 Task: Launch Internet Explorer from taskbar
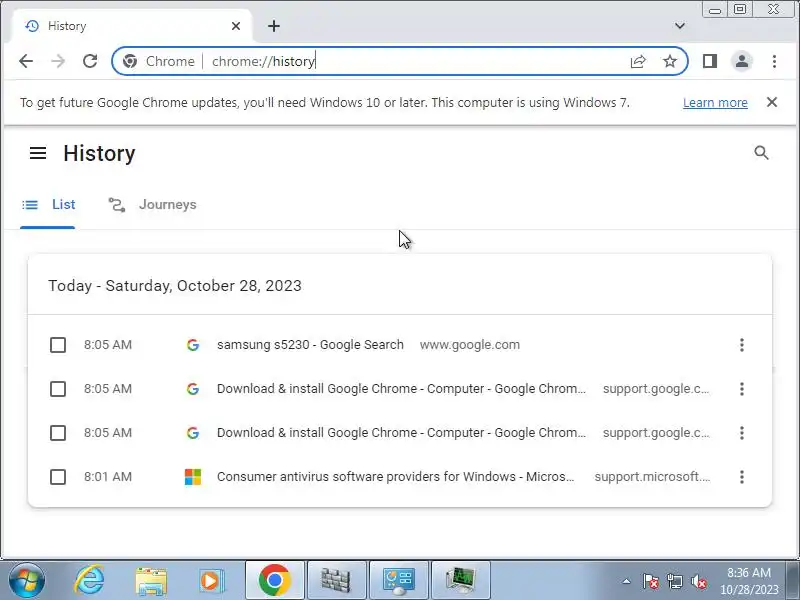tap(89, 581)
